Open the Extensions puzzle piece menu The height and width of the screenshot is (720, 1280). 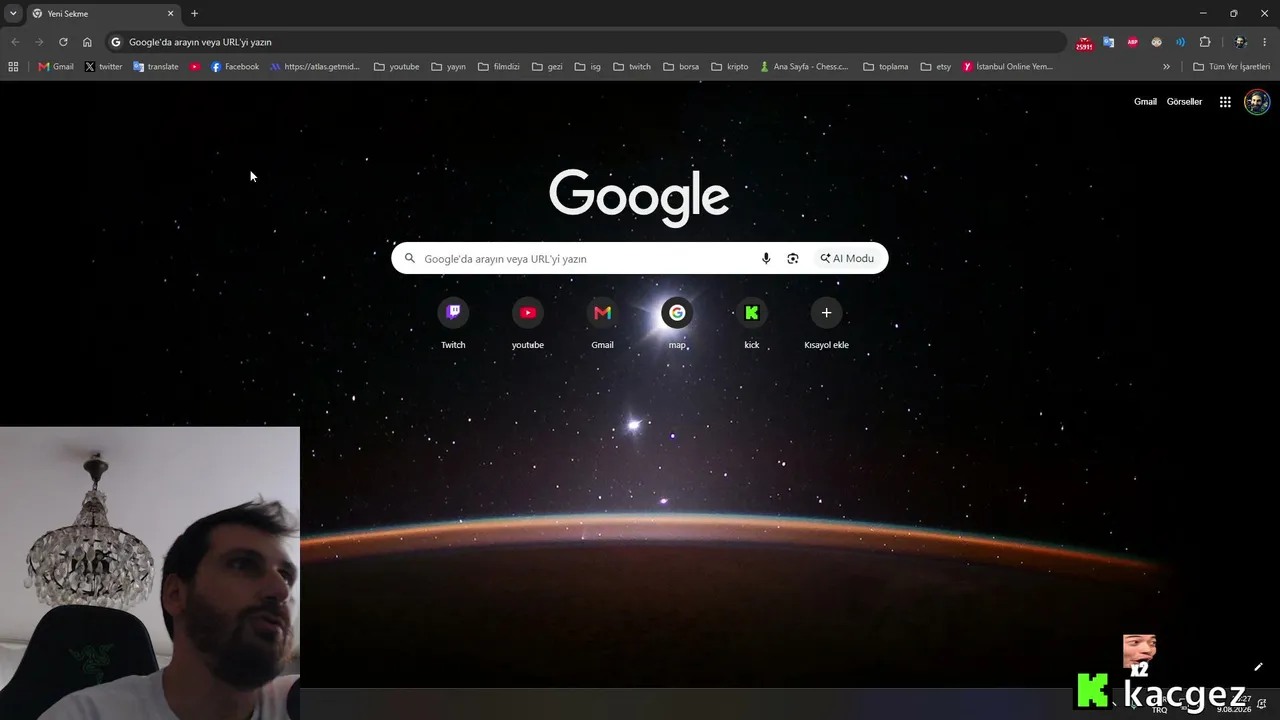[1205, 42]
